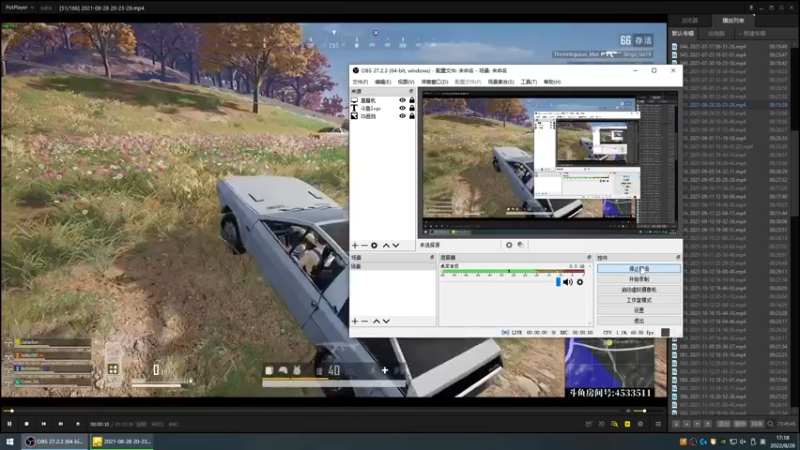The image size is (800, 450).
Task: Open the 编辑(E) menu in OBS
Action: coord(383,82)
